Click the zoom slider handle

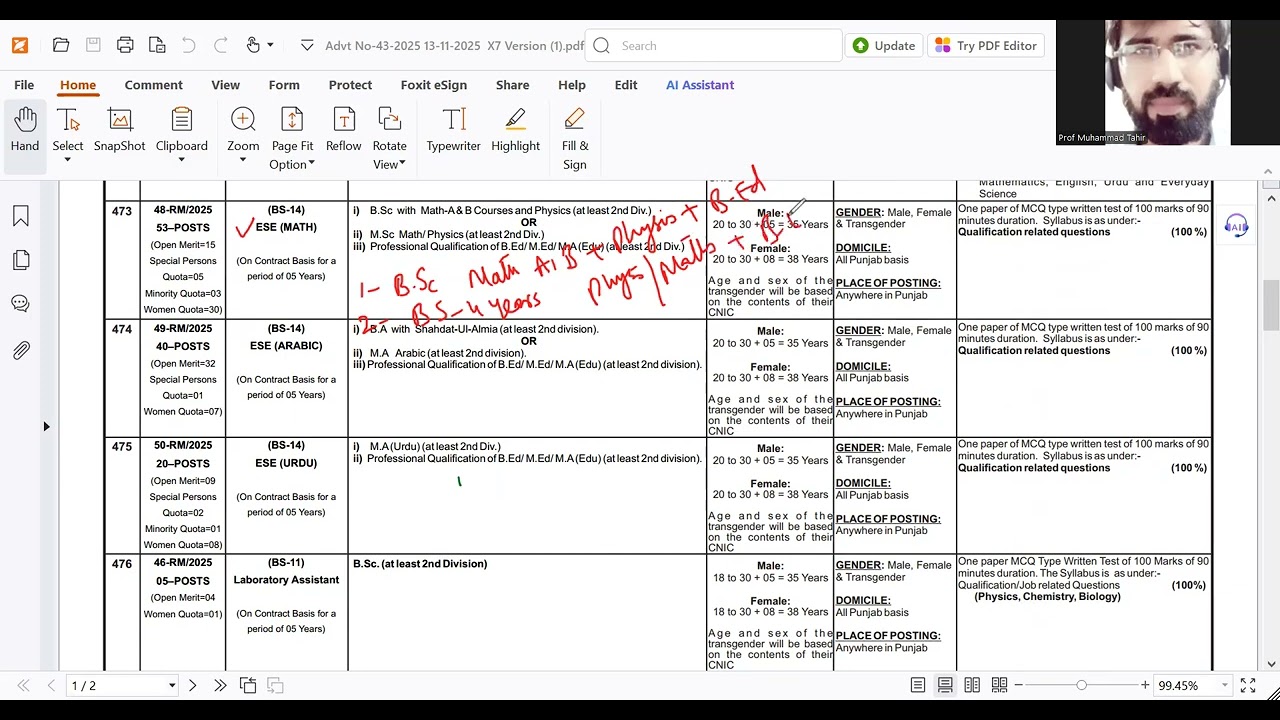click(1081, 685)
